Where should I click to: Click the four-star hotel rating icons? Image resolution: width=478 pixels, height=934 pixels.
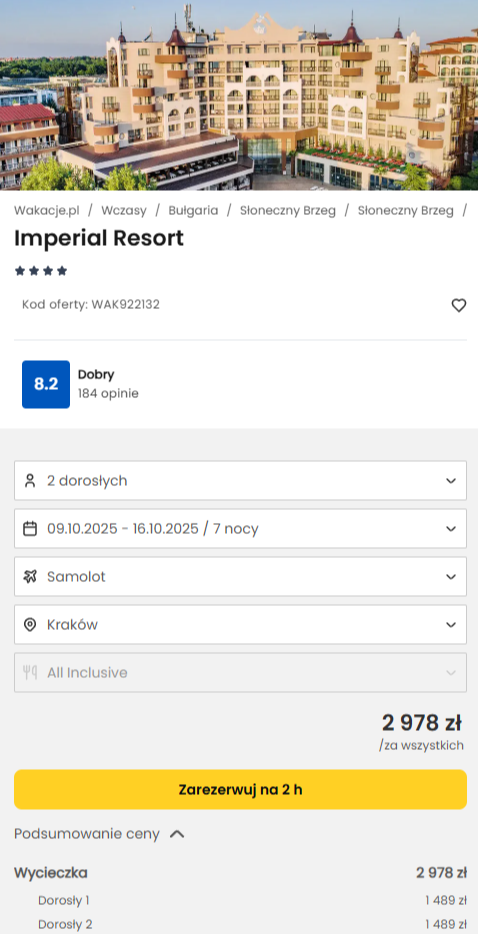(x=41, y=271)
